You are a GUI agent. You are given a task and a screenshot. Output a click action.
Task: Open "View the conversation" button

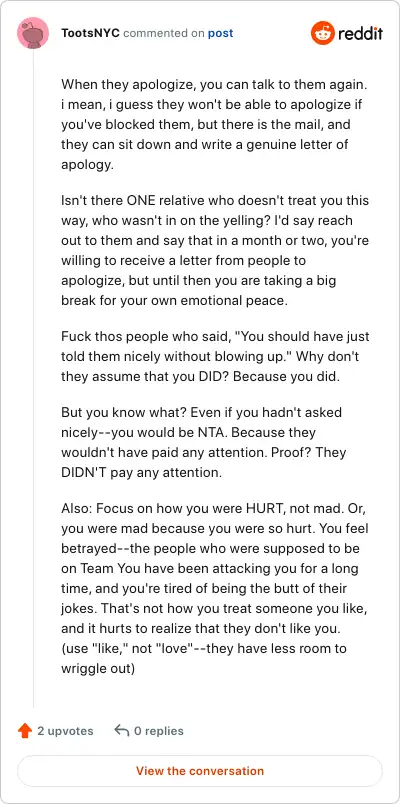pos(200,771)
